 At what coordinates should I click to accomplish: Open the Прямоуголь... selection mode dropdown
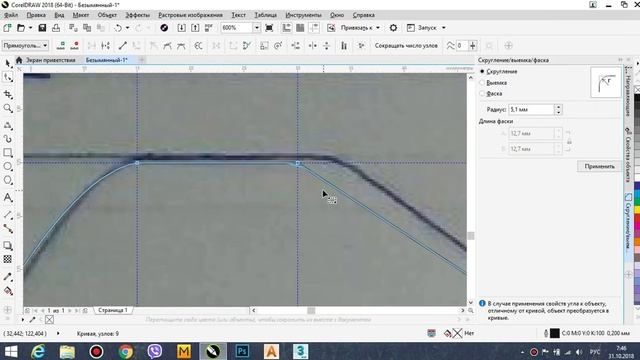click(25, 46)
